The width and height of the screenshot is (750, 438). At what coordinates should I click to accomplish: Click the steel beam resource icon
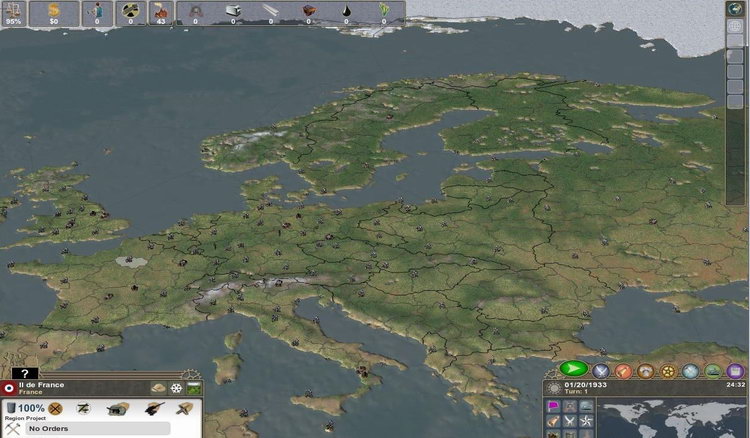point(271,12)
